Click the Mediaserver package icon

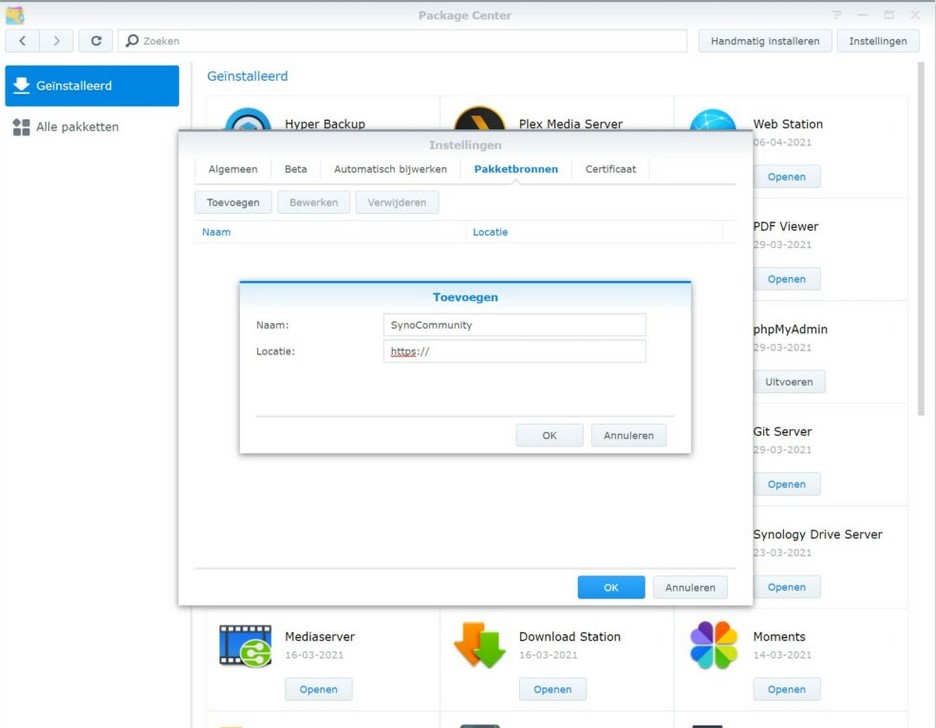point(245,645)
